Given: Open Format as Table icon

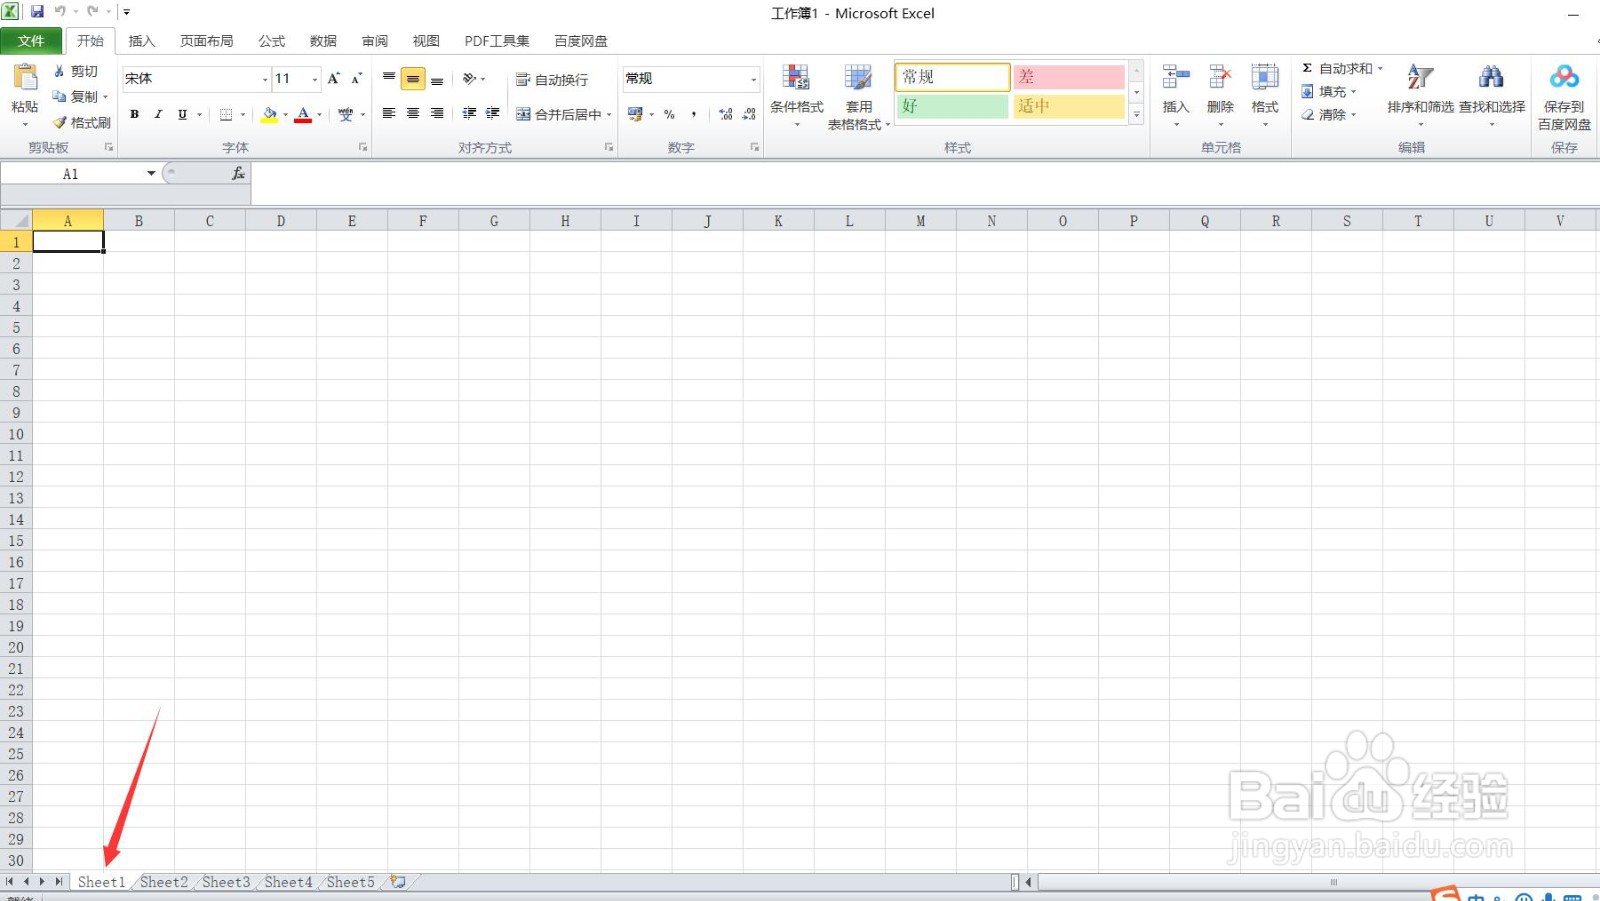Looking at the screenshot, I should 858,78.
